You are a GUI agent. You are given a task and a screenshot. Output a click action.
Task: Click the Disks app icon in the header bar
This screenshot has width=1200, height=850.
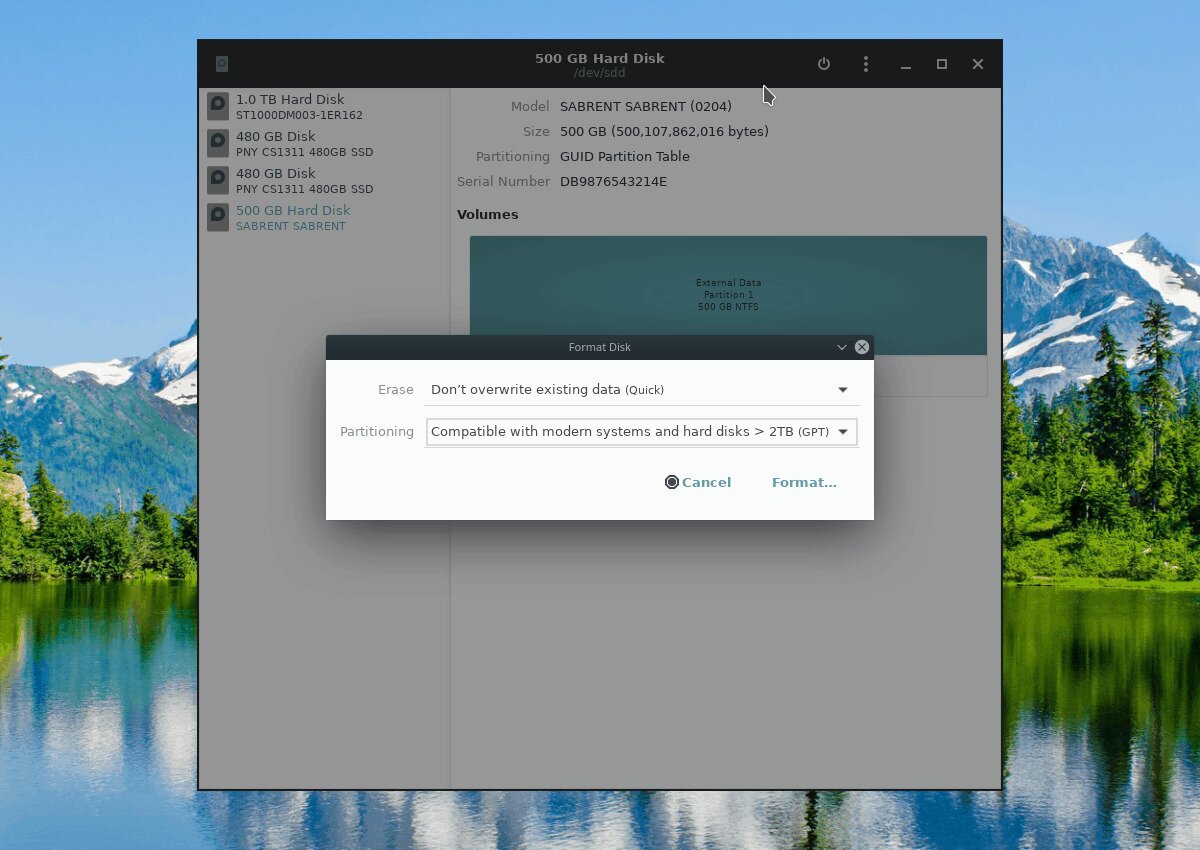click(221, 63)
